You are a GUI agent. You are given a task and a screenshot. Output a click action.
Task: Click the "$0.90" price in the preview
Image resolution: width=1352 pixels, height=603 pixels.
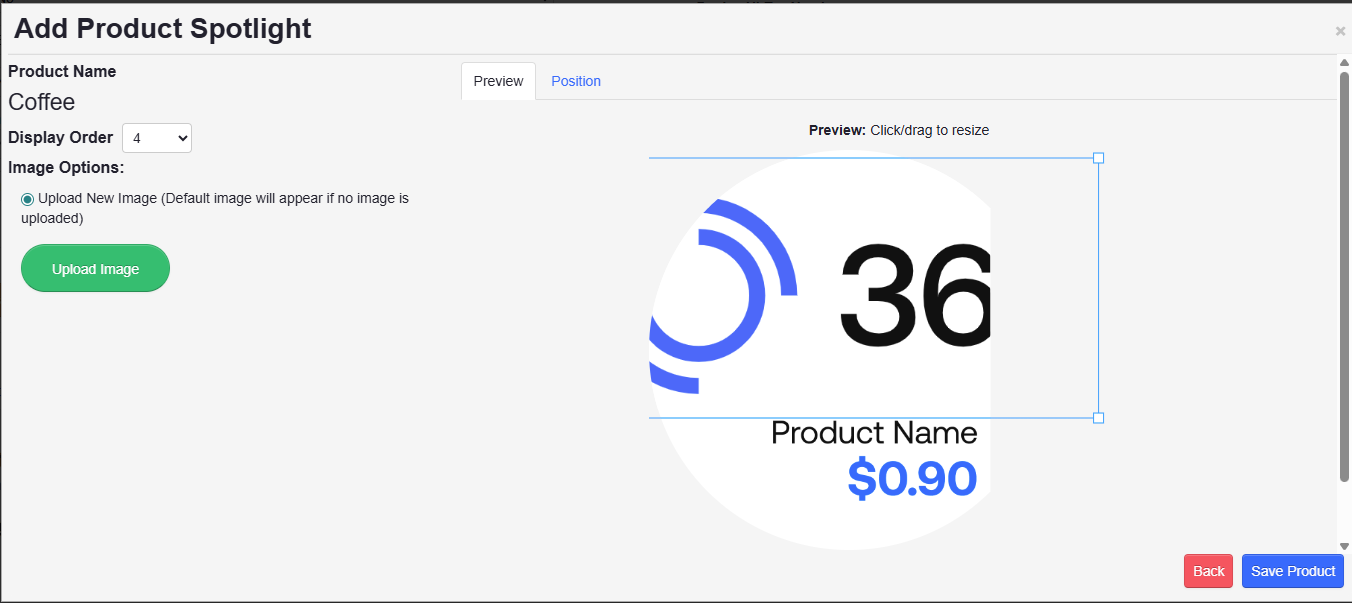tap(911, 480)
